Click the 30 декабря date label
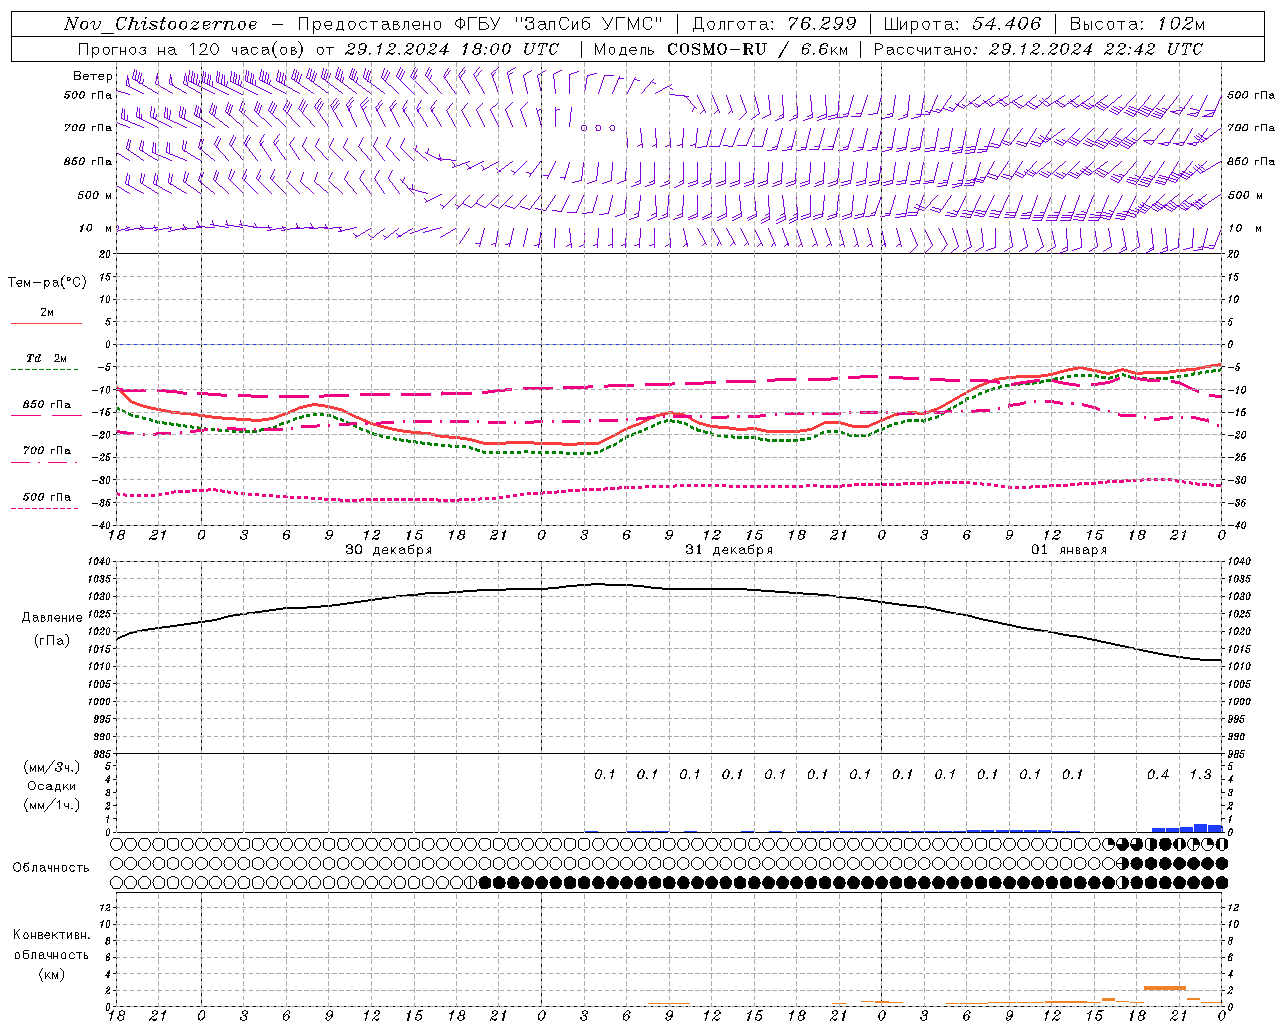1280x1024 pixels. pyautogui.click(x=389, y=550)
